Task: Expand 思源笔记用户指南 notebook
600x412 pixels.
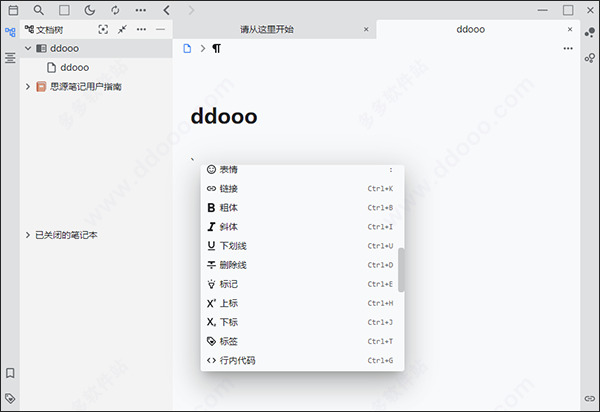Action: coord(28,87)
